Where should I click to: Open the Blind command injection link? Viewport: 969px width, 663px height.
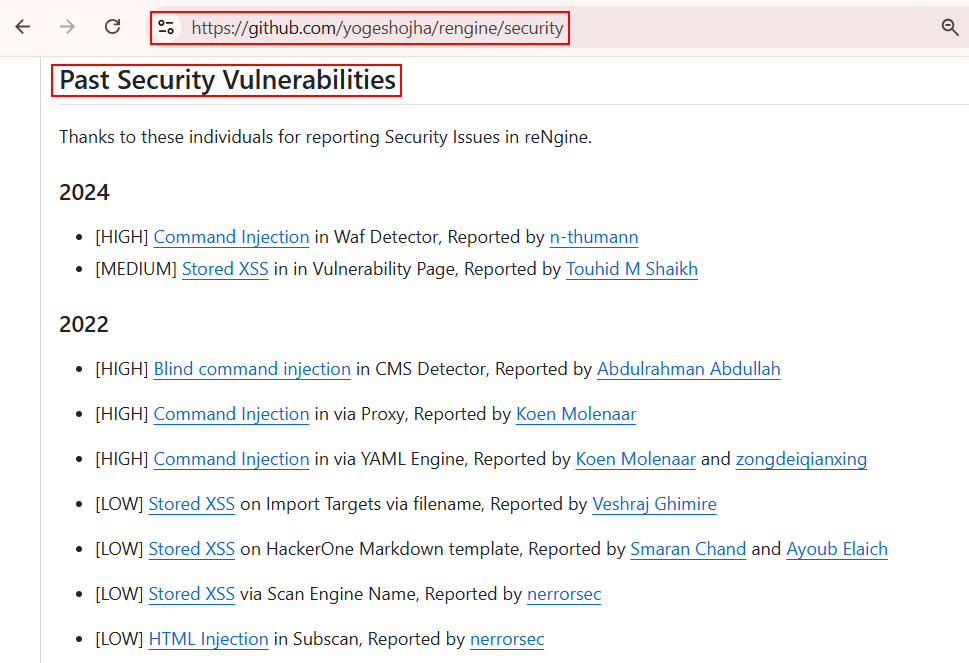[x=251, y=369]
